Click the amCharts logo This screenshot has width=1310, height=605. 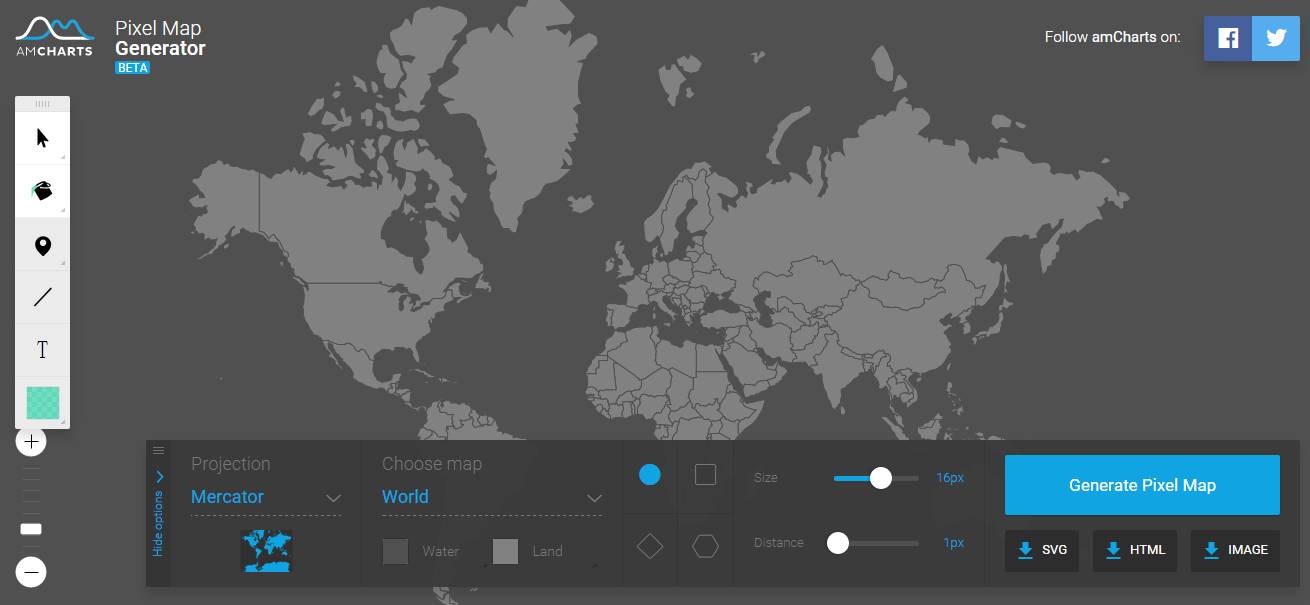(55, 37)
